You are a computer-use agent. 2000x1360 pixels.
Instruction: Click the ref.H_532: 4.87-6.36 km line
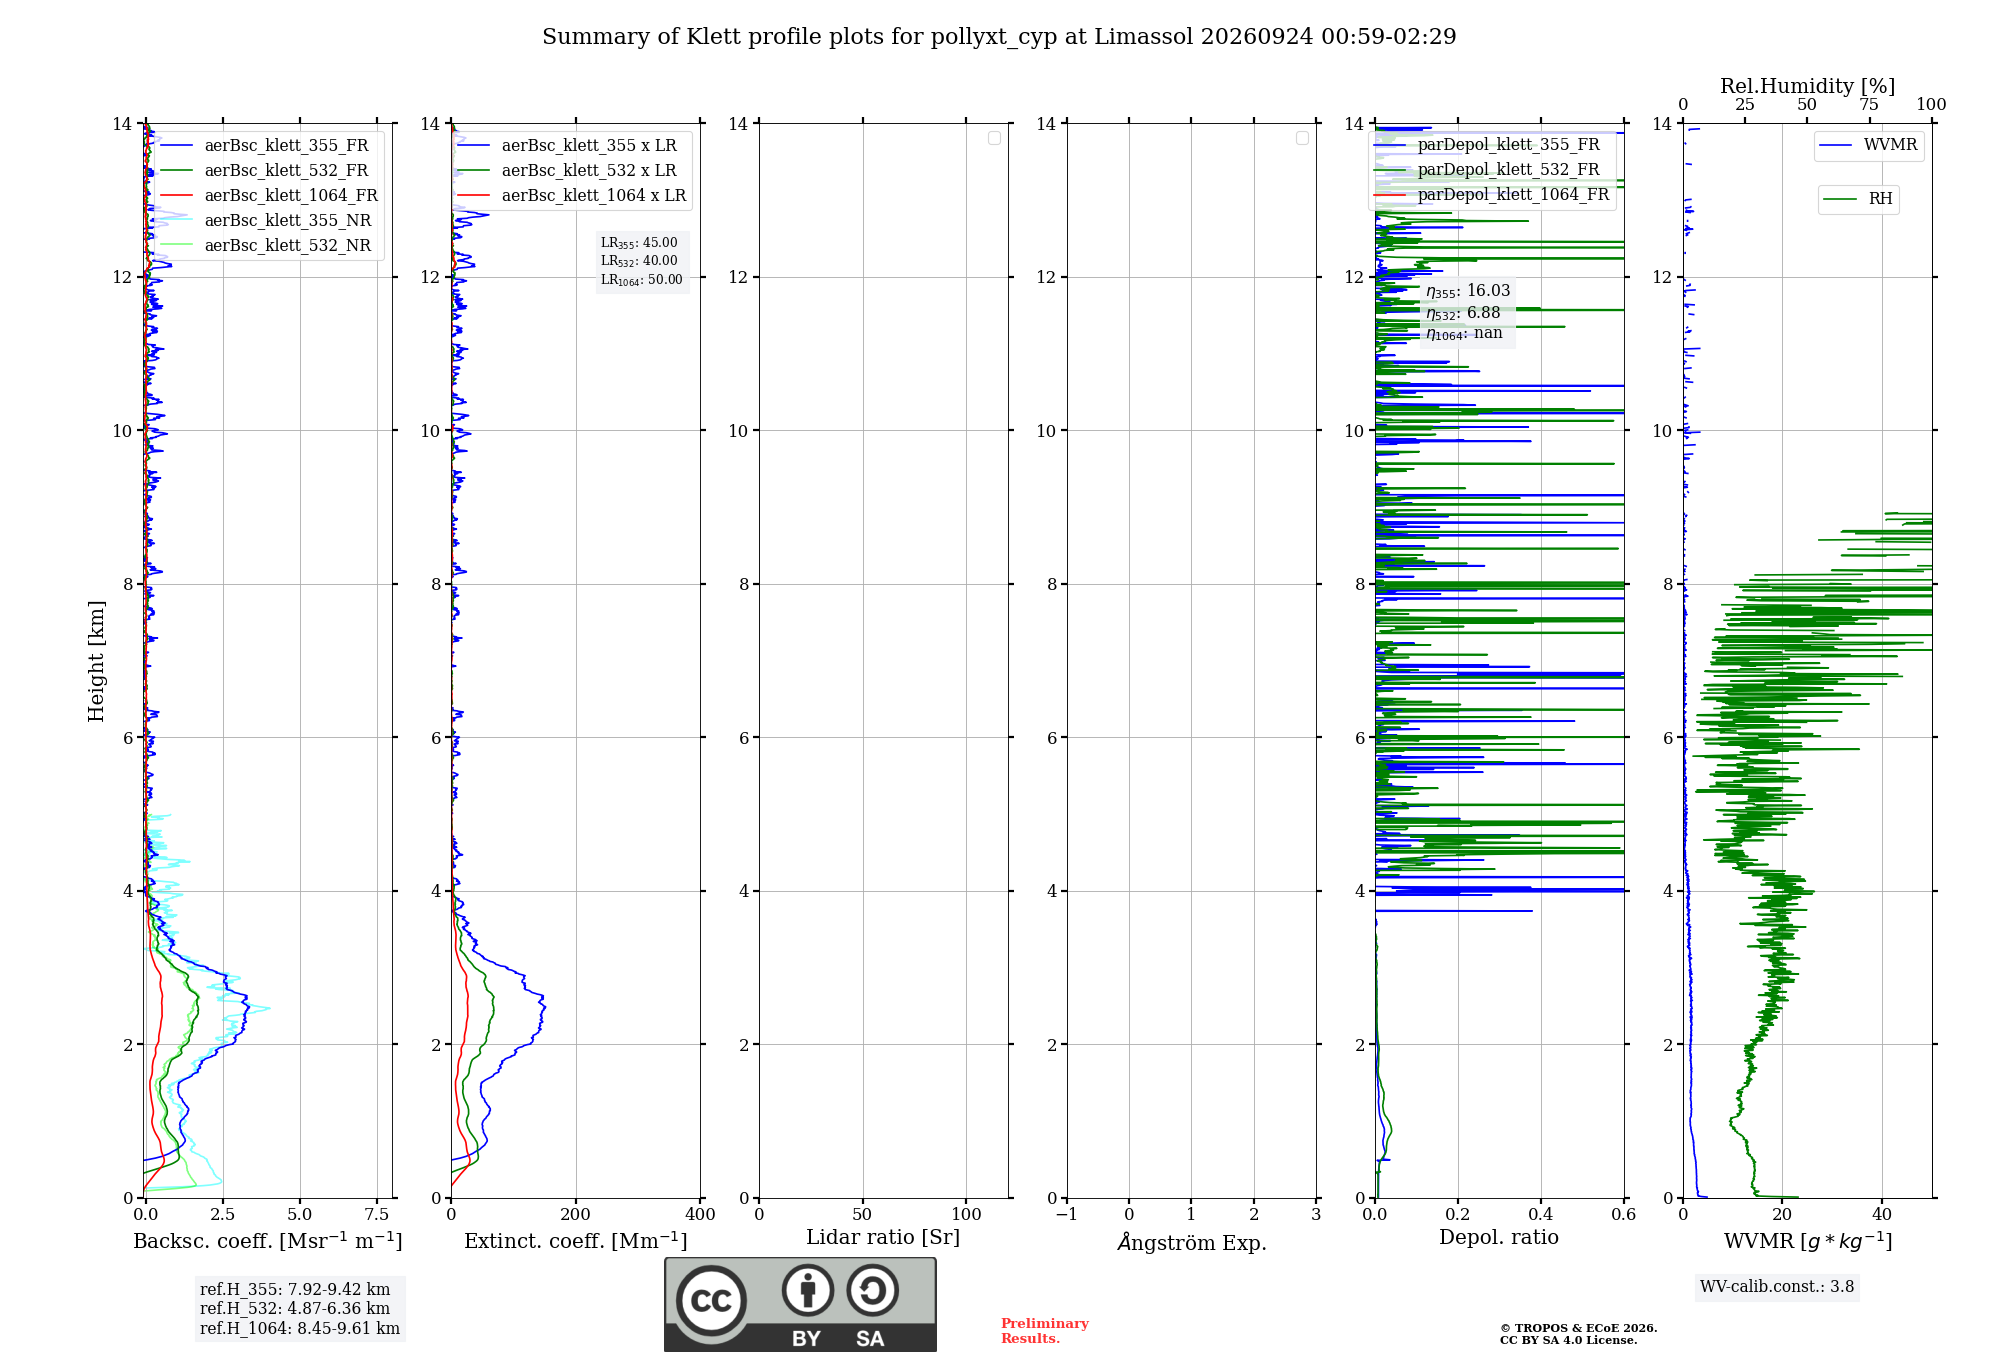pos(295,1309)
